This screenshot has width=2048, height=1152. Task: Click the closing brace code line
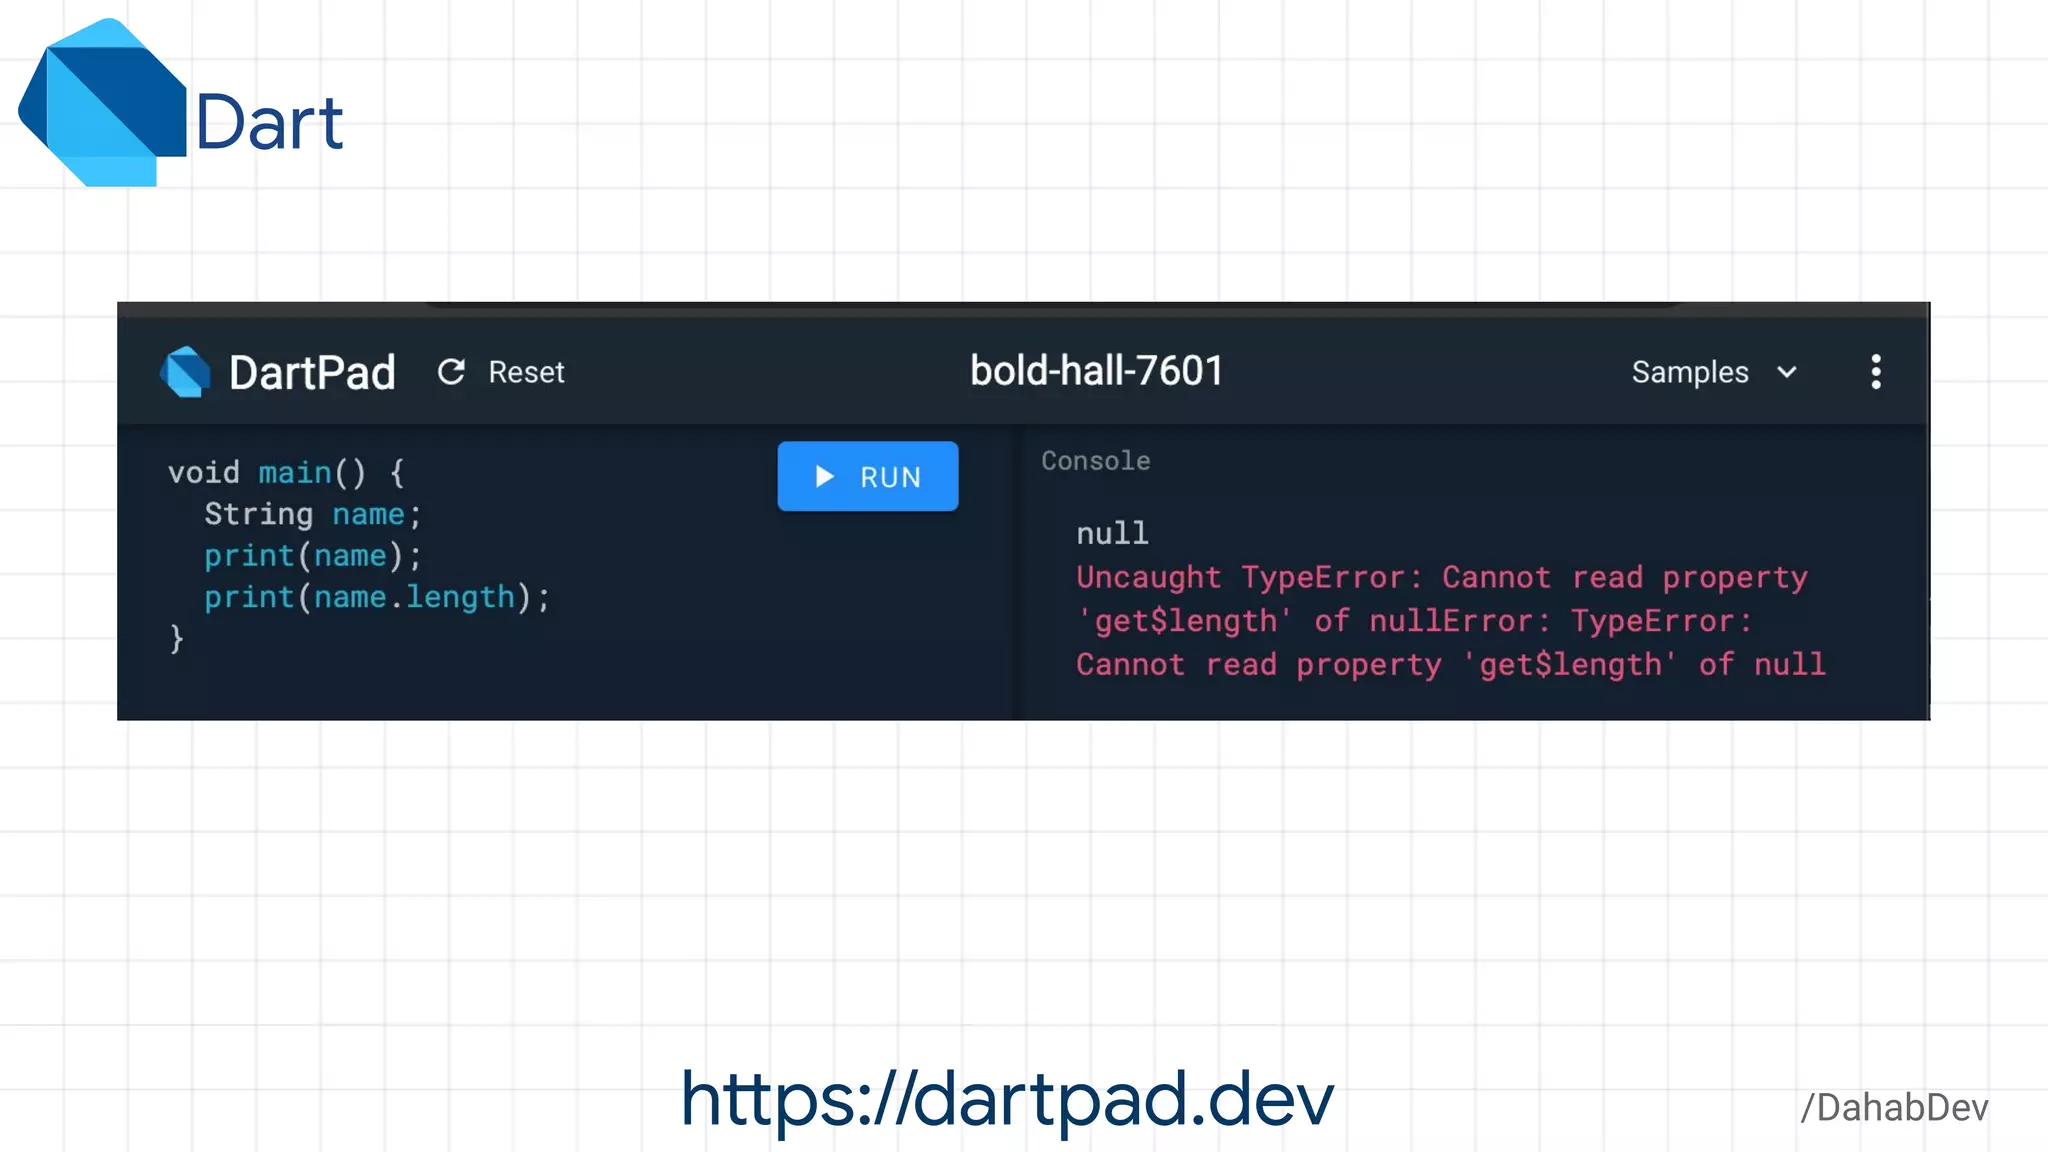point(176,638)
